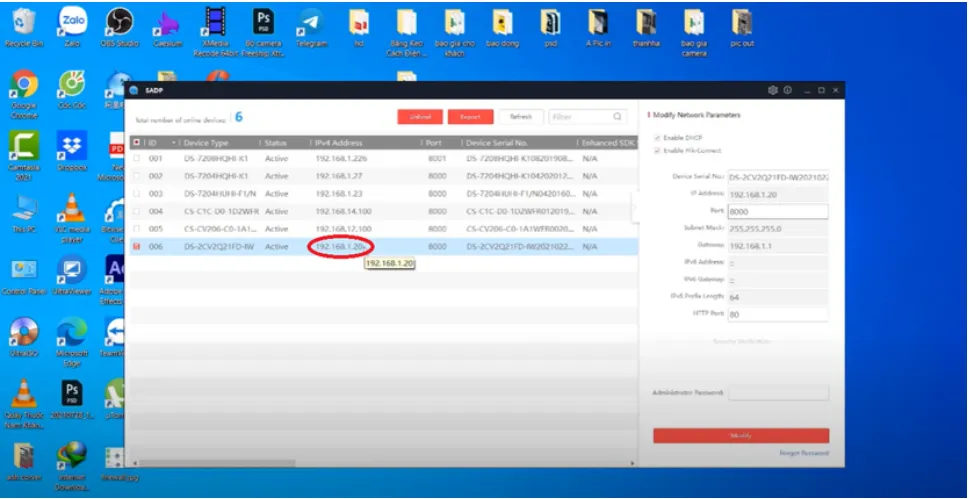The image size is (969, 499).
Task: Select row with IP 192.168.1.27
Action: point(383,176)
